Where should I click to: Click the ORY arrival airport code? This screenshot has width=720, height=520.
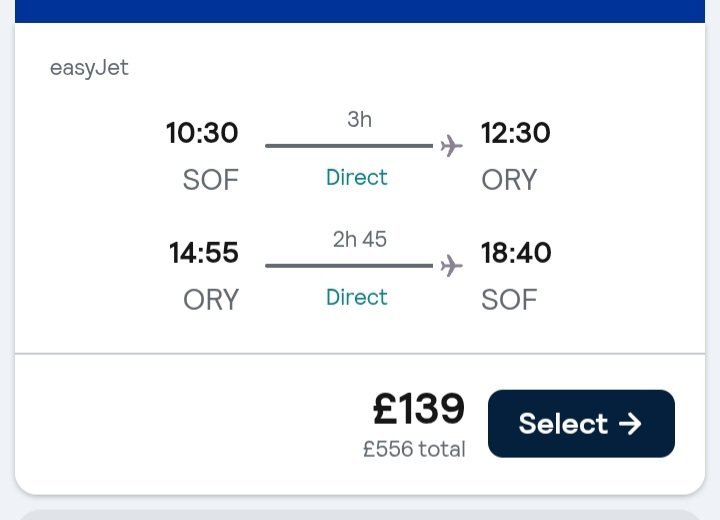(509, 180)
